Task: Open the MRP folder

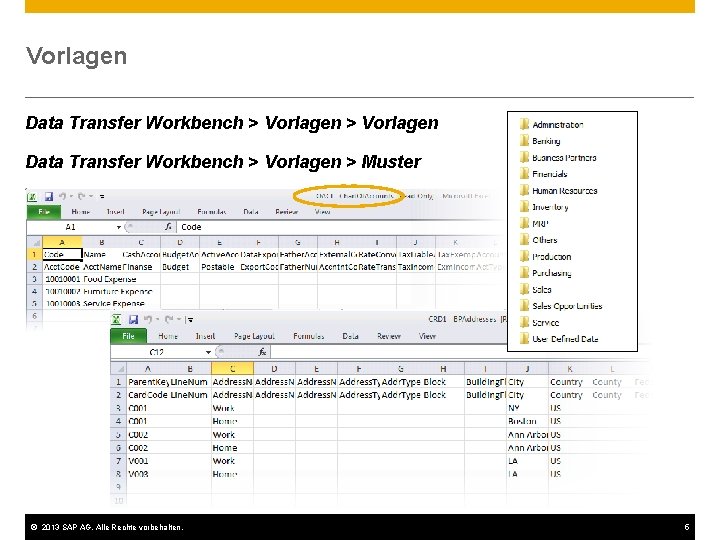Action: point(534,224)
